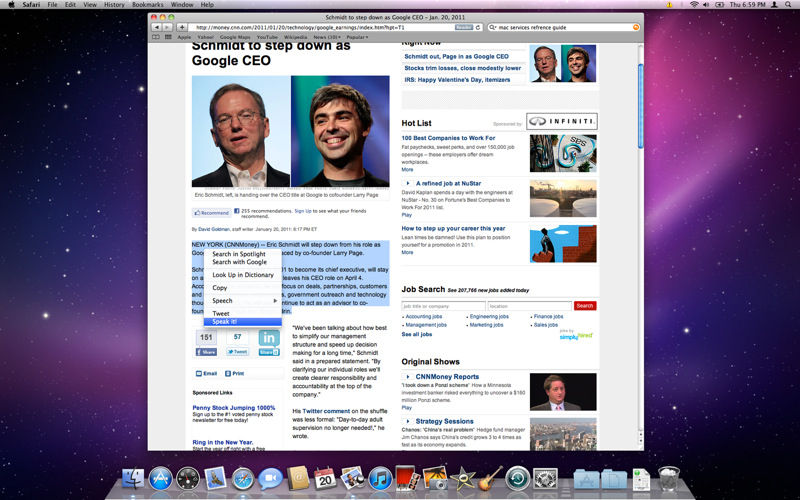
Task: Launch iChat from the Dock
Action: click(x=270, y=479)
